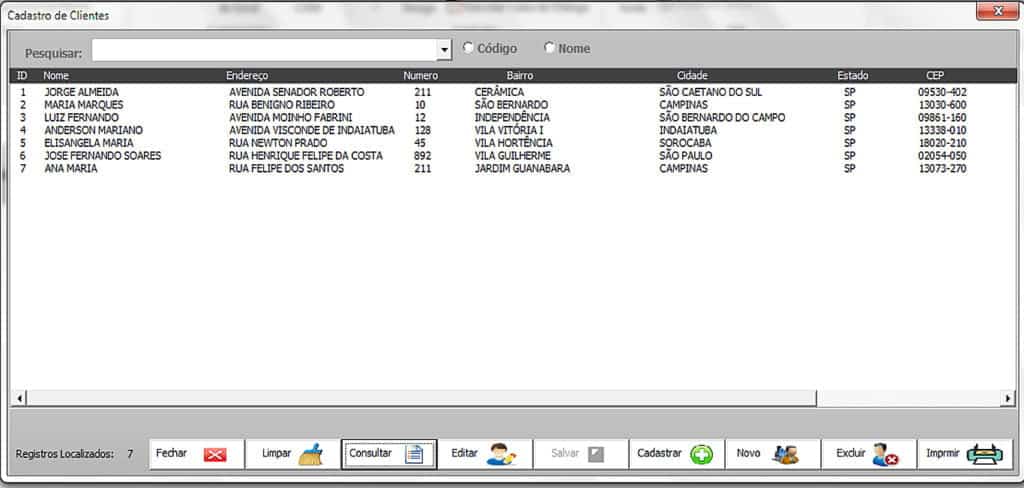Click the SÃO CAETANO DO SUL cell
The width and height of the screenshot is (1024, 488).
[711, 93]
